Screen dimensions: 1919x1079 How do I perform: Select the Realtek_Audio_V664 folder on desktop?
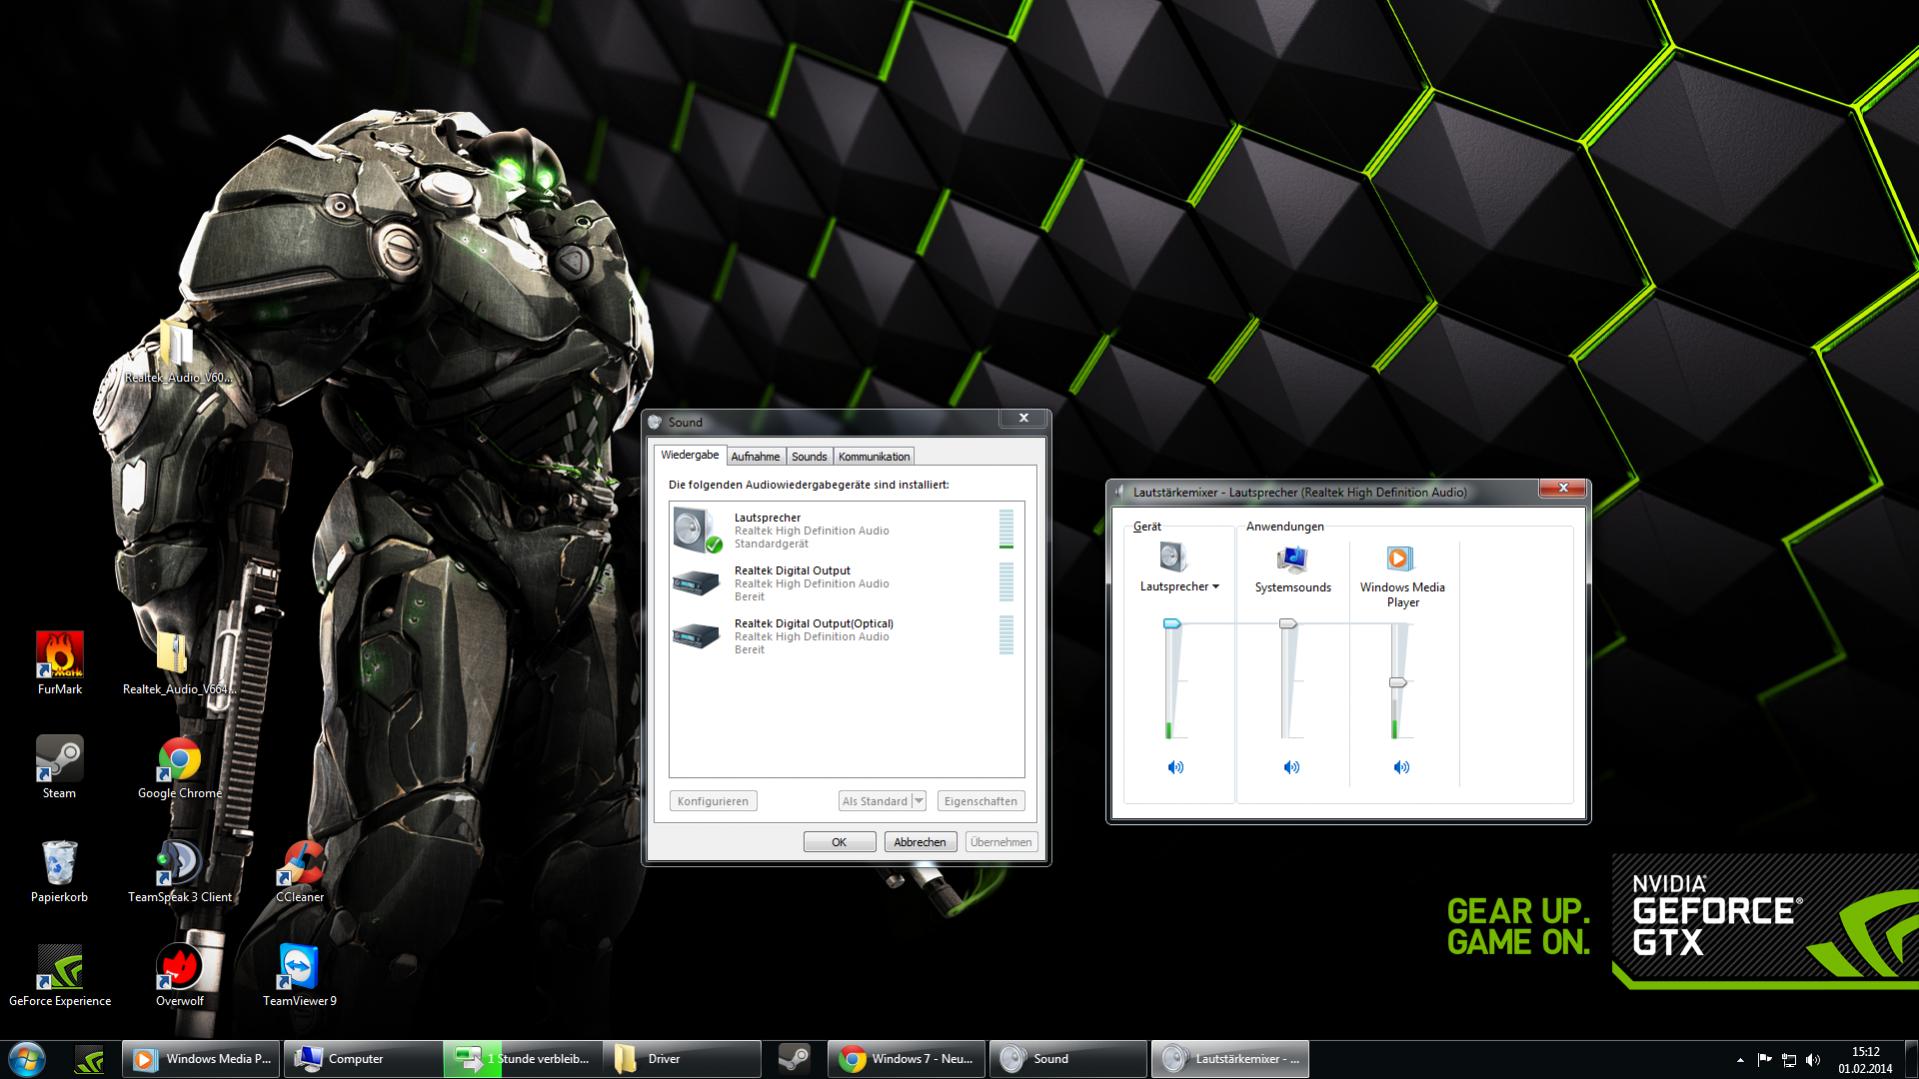pos(178,662)
